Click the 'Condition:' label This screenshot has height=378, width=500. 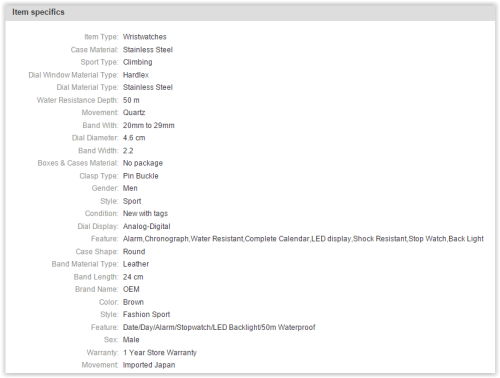pos(102,214)
